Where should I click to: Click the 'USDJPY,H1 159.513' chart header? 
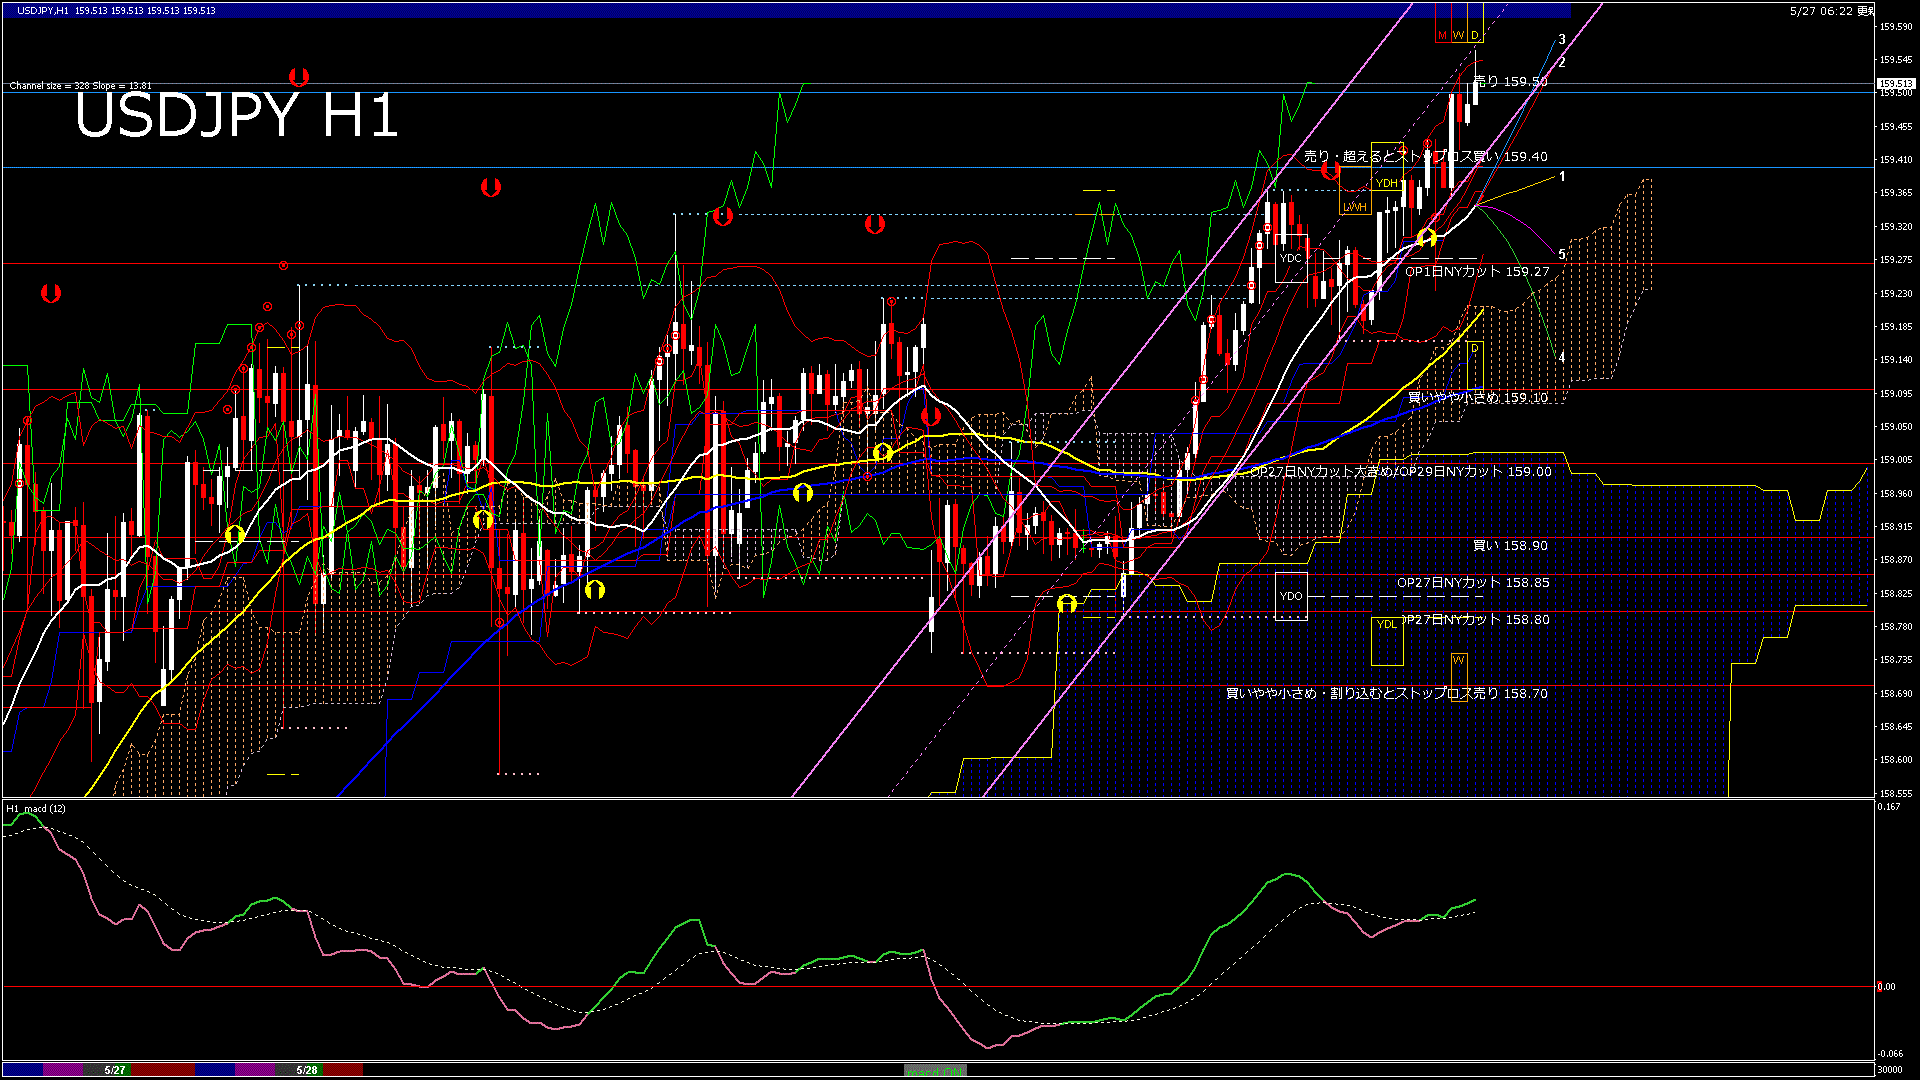coord(63,10)
